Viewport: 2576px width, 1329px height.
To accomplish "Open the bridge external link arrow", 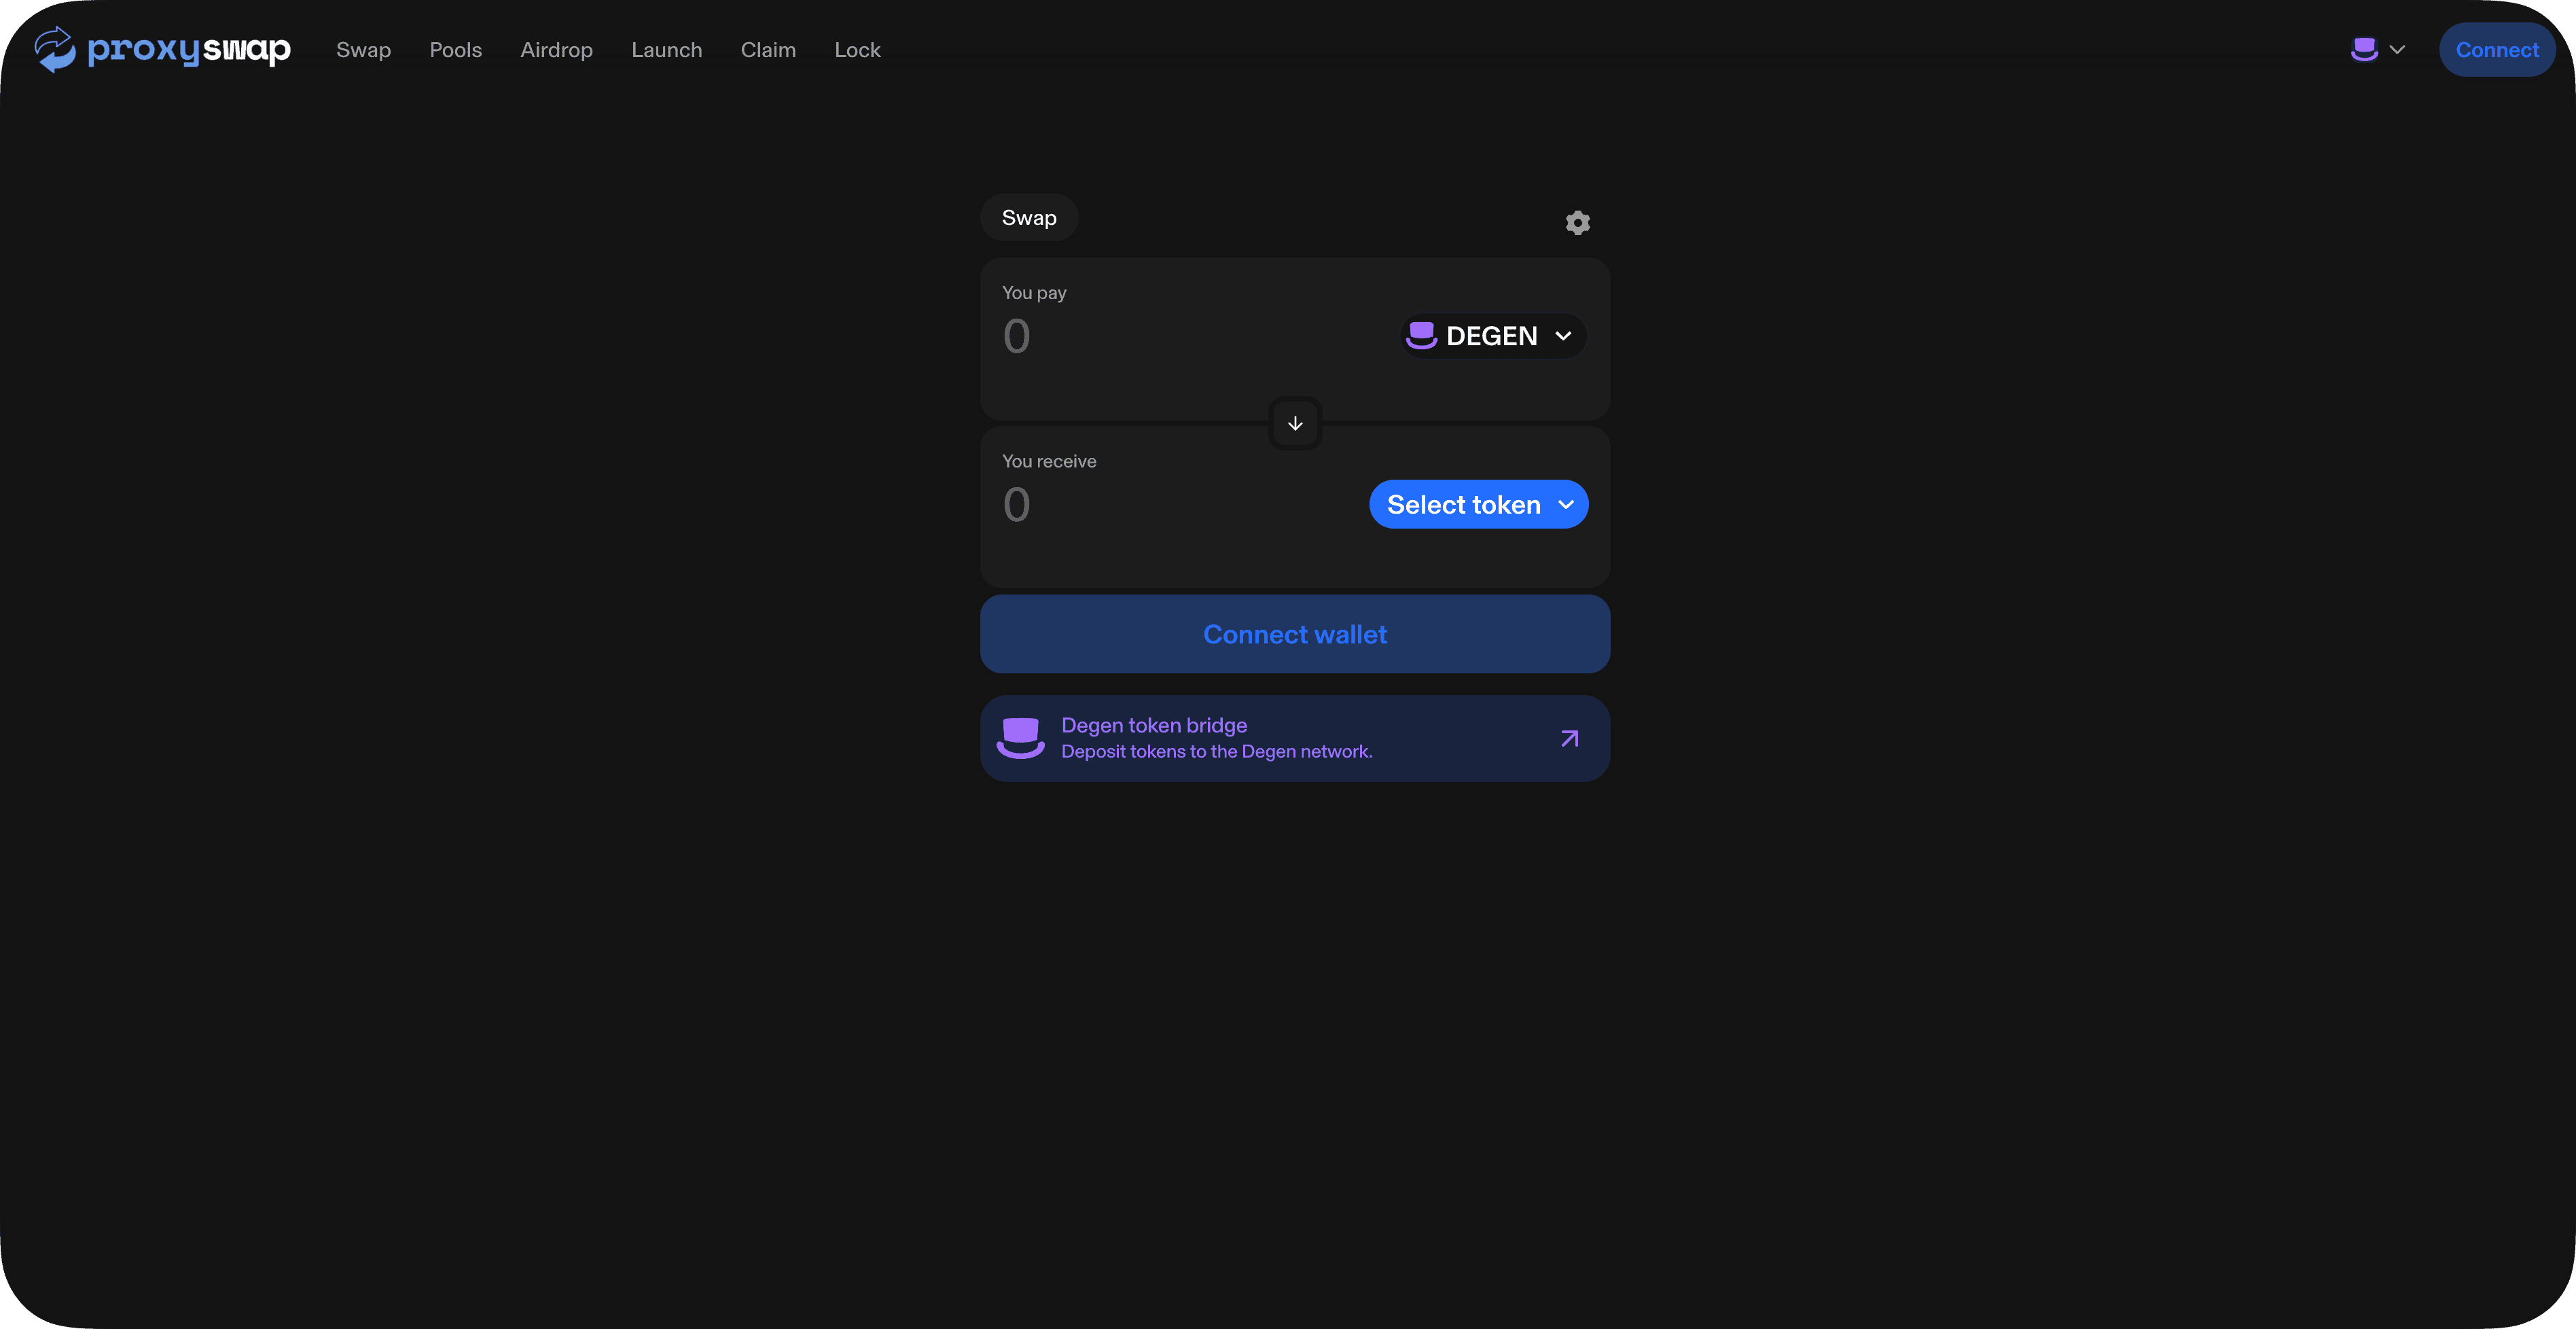I will pyautogui.click(x=1569, y=738).
